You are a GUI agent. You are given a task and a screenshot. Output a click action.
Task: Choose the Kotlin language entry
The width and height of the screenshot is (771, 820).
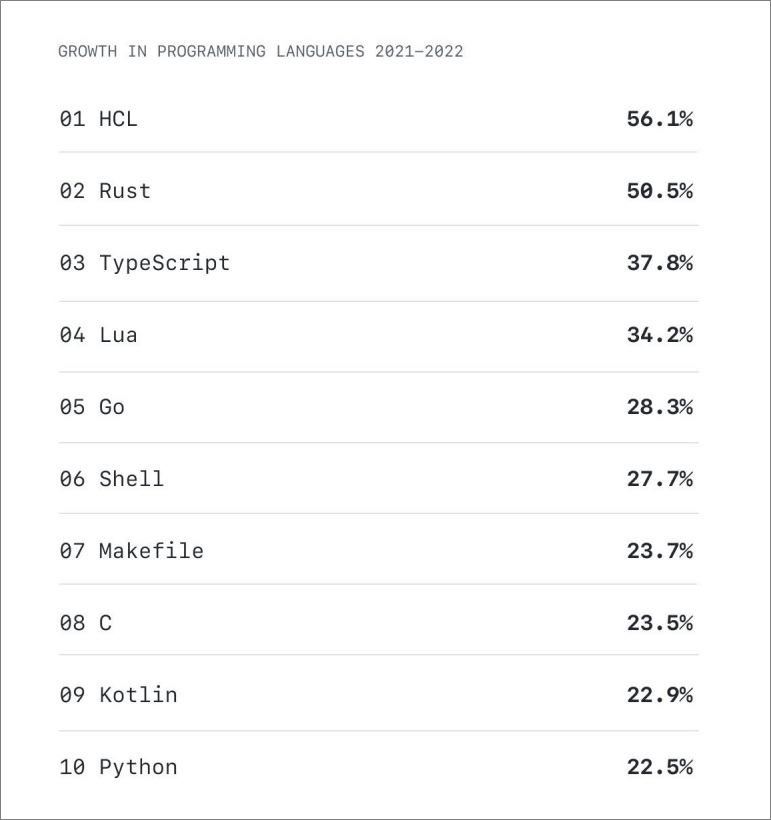(138, 695)
